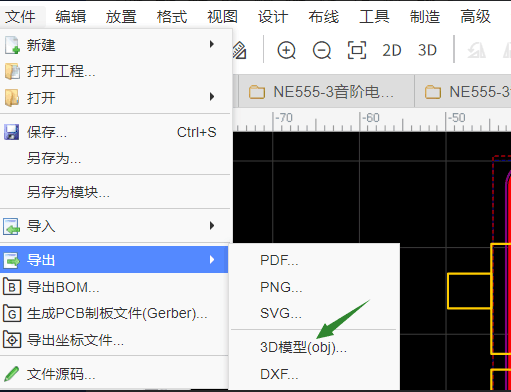Expand the 导出 submenu arrow
The height and width of the screenshot is (392, 511).
pyautogui.click(x=212, y=260)
